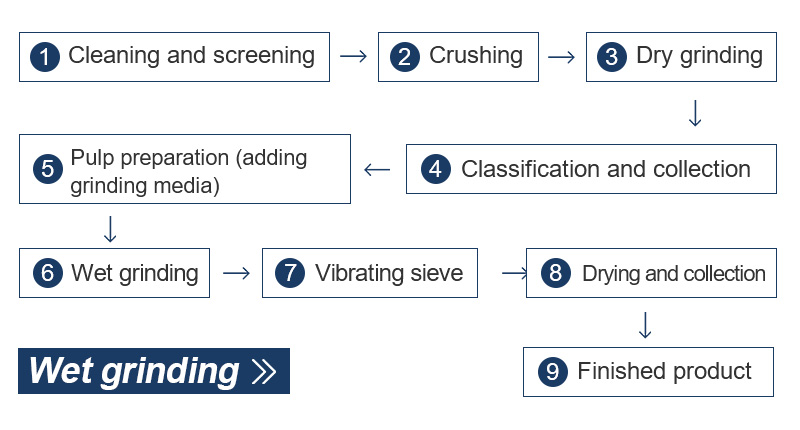
Task: Select the Cleaning and screening step box
Action: (174, 57)
